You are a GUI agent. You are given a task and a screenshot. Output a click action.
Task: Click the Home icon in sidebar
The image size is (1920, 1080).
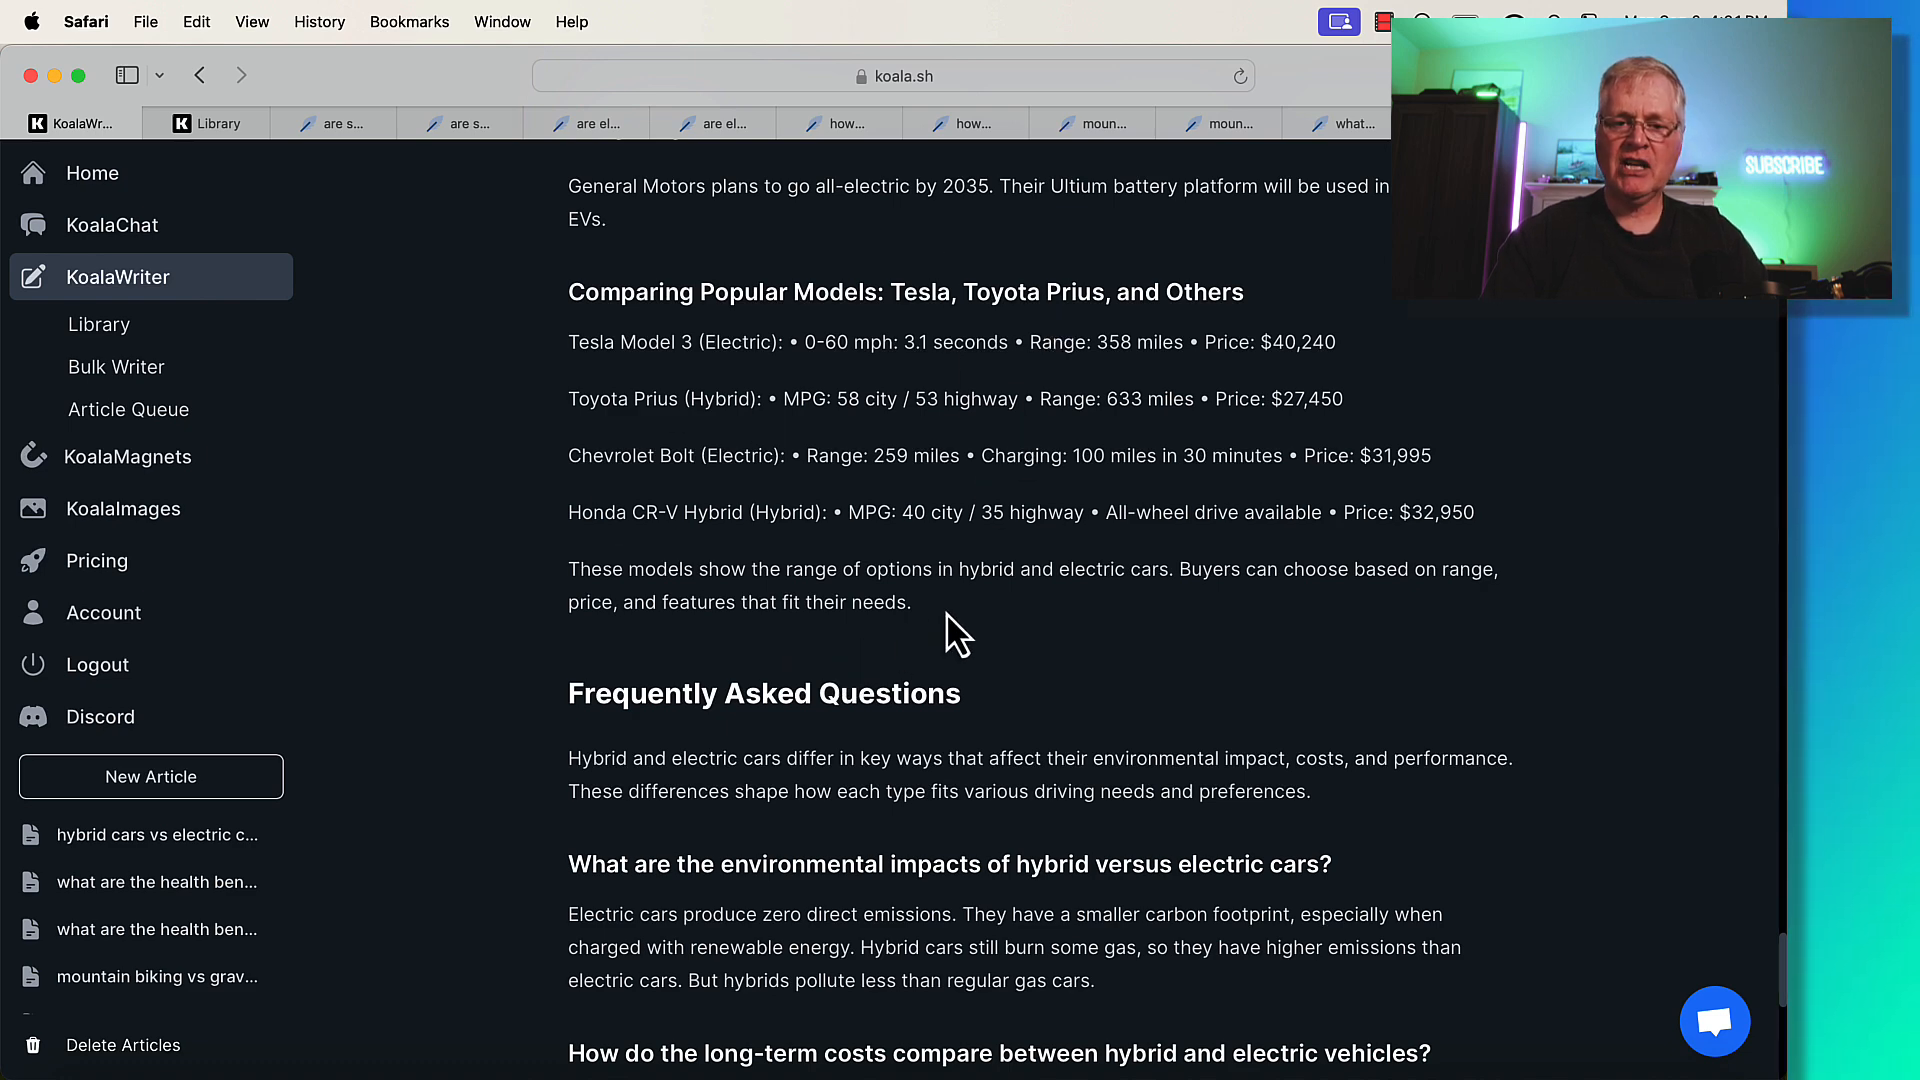34,173
